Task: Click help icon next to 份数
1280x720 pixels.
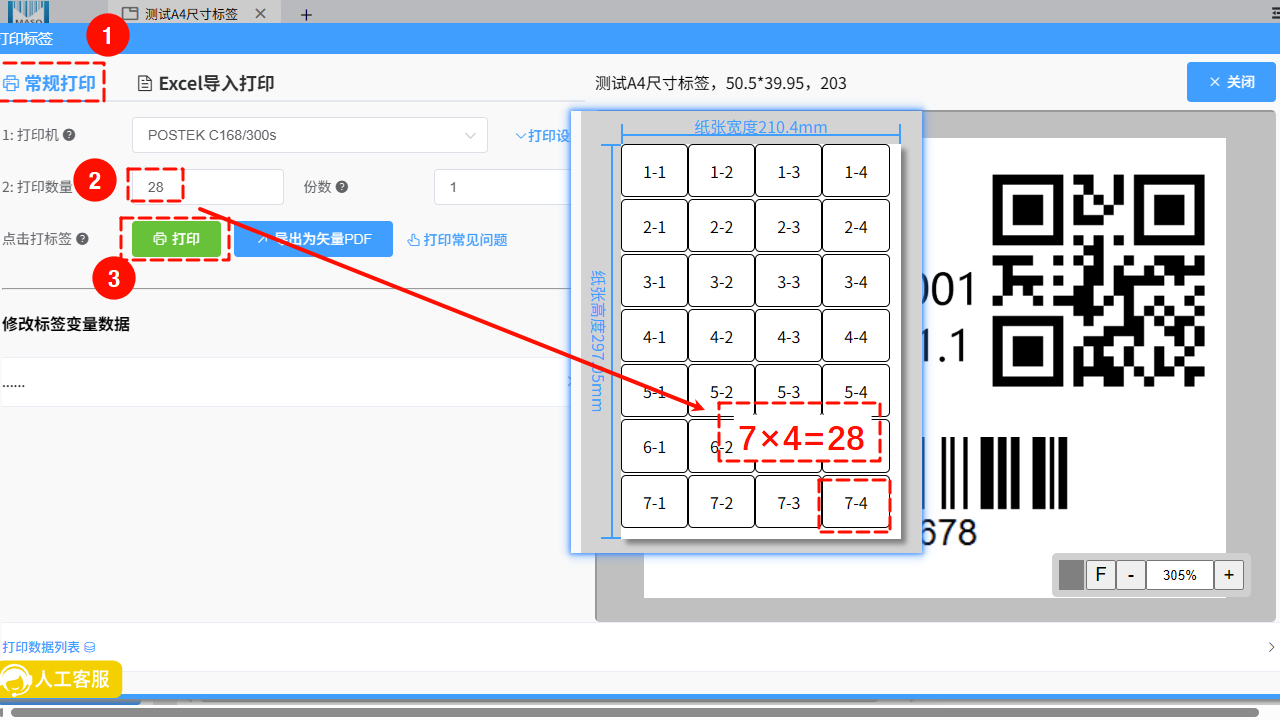Action: (x=342, y=187)
